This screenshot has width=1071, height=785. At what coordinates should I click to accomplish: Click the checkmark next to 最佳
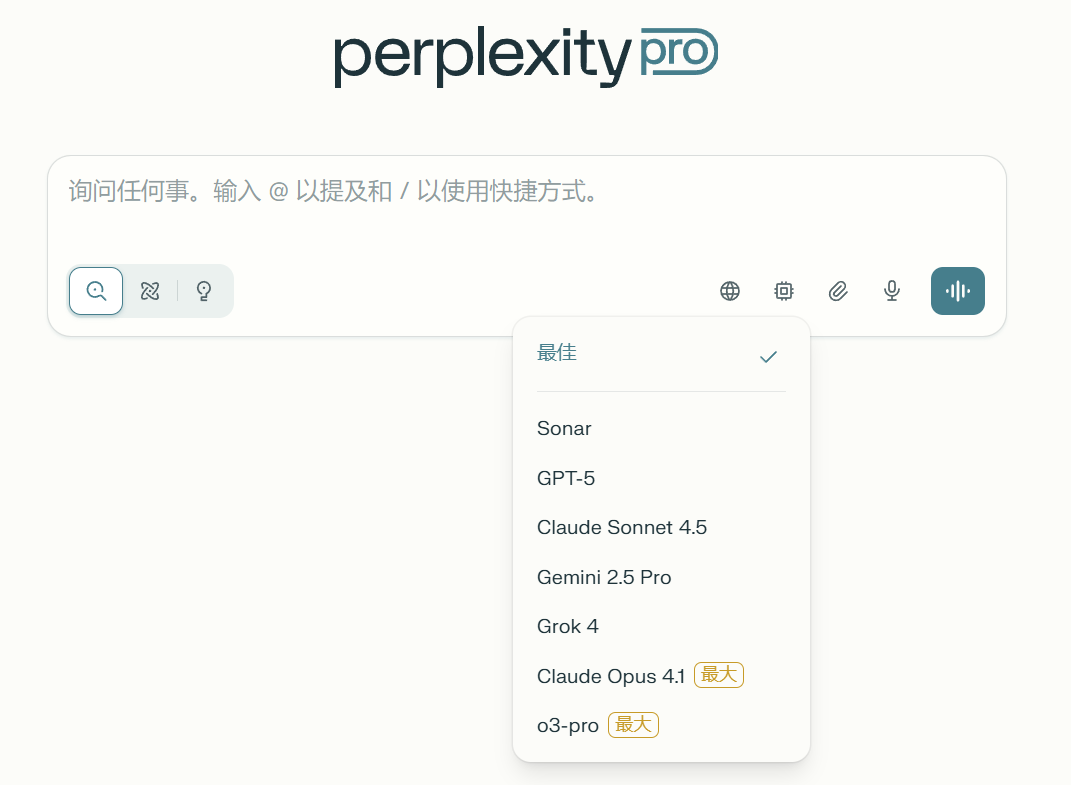coord(768,357)
